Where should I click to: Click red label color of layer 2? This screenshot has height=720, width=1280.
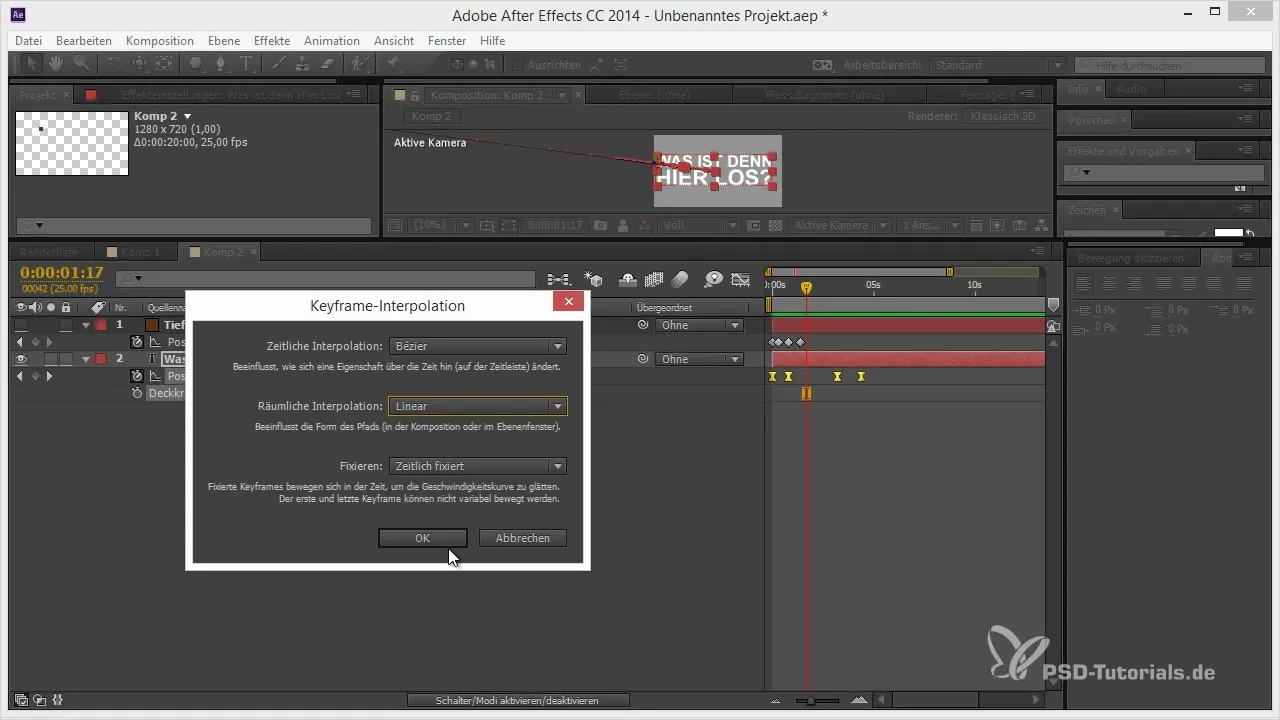(x=102, y=359)
